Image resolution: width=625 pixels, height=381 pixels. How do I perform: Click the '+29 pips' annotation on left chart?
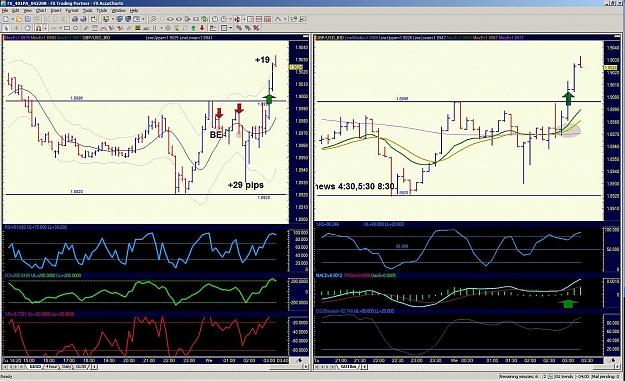[x=246, y=185]
